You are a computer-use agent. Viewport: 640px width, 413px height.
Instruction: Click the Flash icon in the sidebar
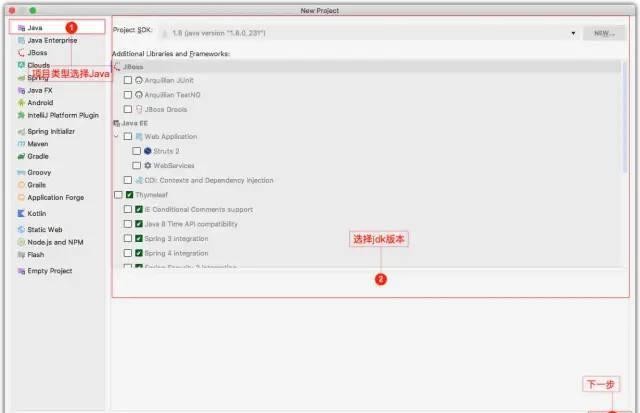click(21, 255)
